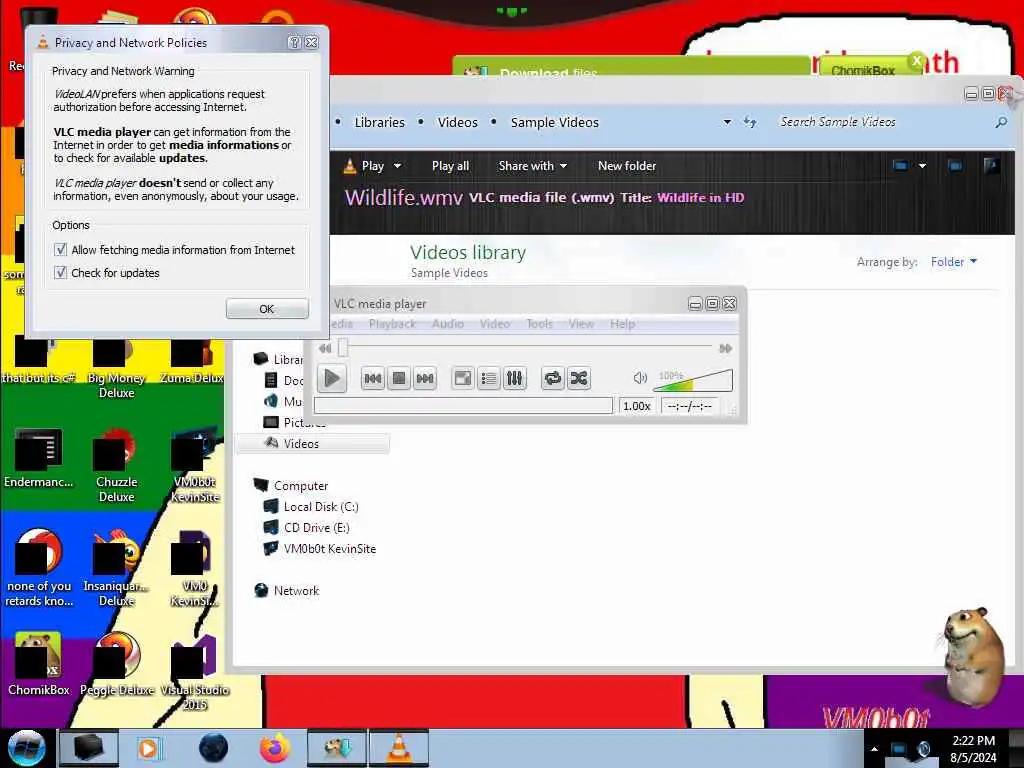The width and height of the screenshot is (1024, 768).
Task: Expand the address bar history dropdown
Action: (x=727, y=122)
